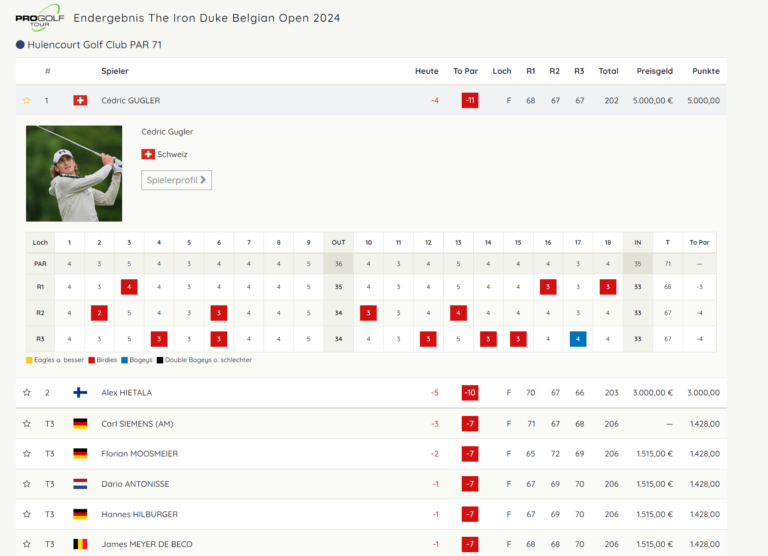Screen dimensions: 768x556
Task: Toggle favorite star for Cédric Gugler
Action: click(27, 100)
